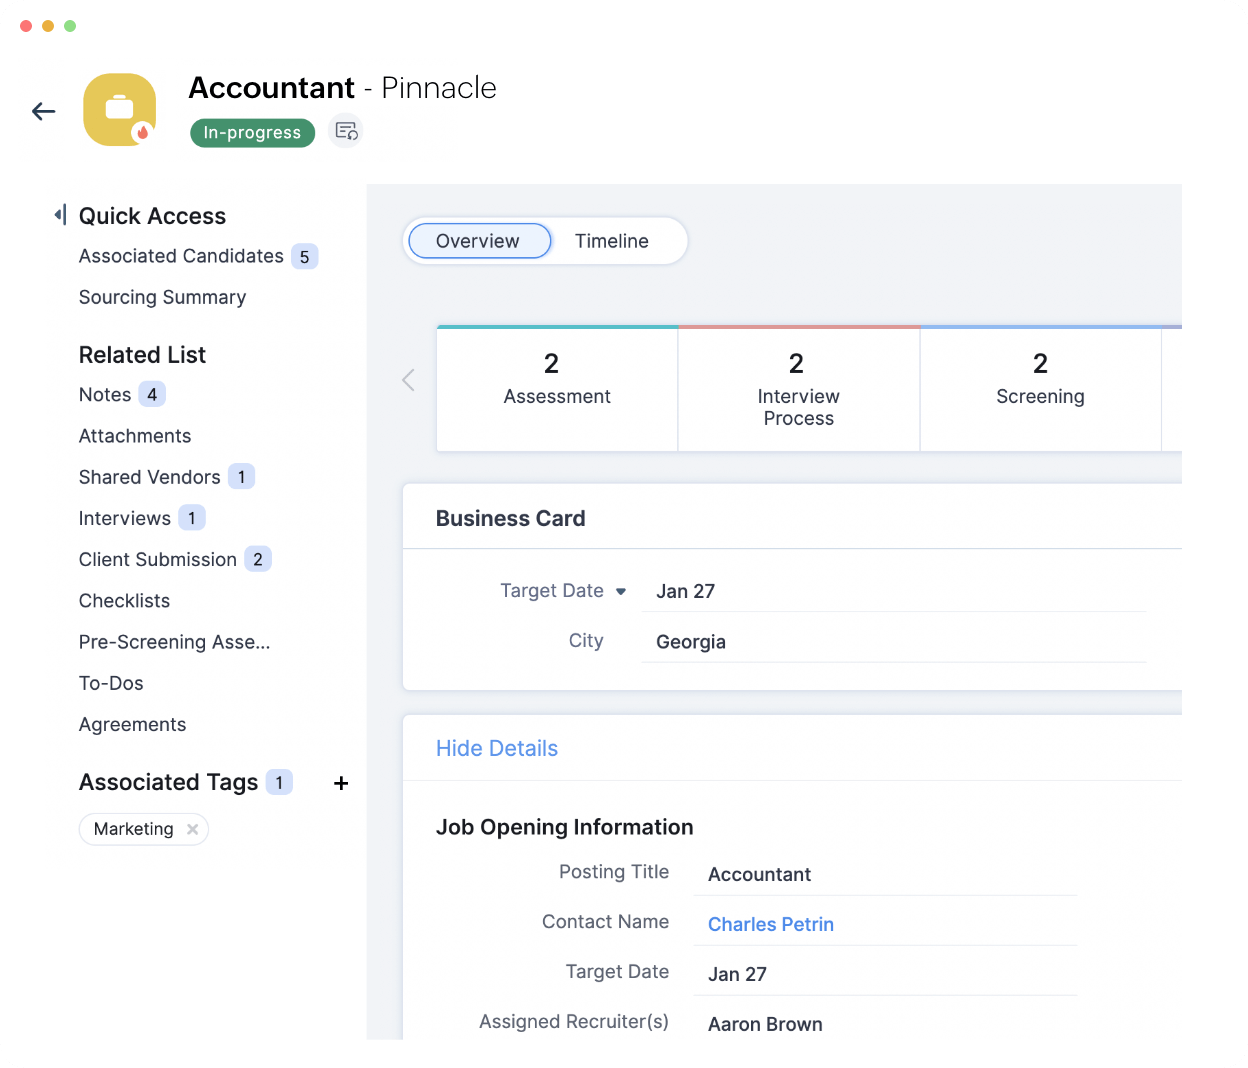Screen dimensions: 1248x1068
Task: Collapse the Quick Access sidebar panel
Action: coord(60,215)
